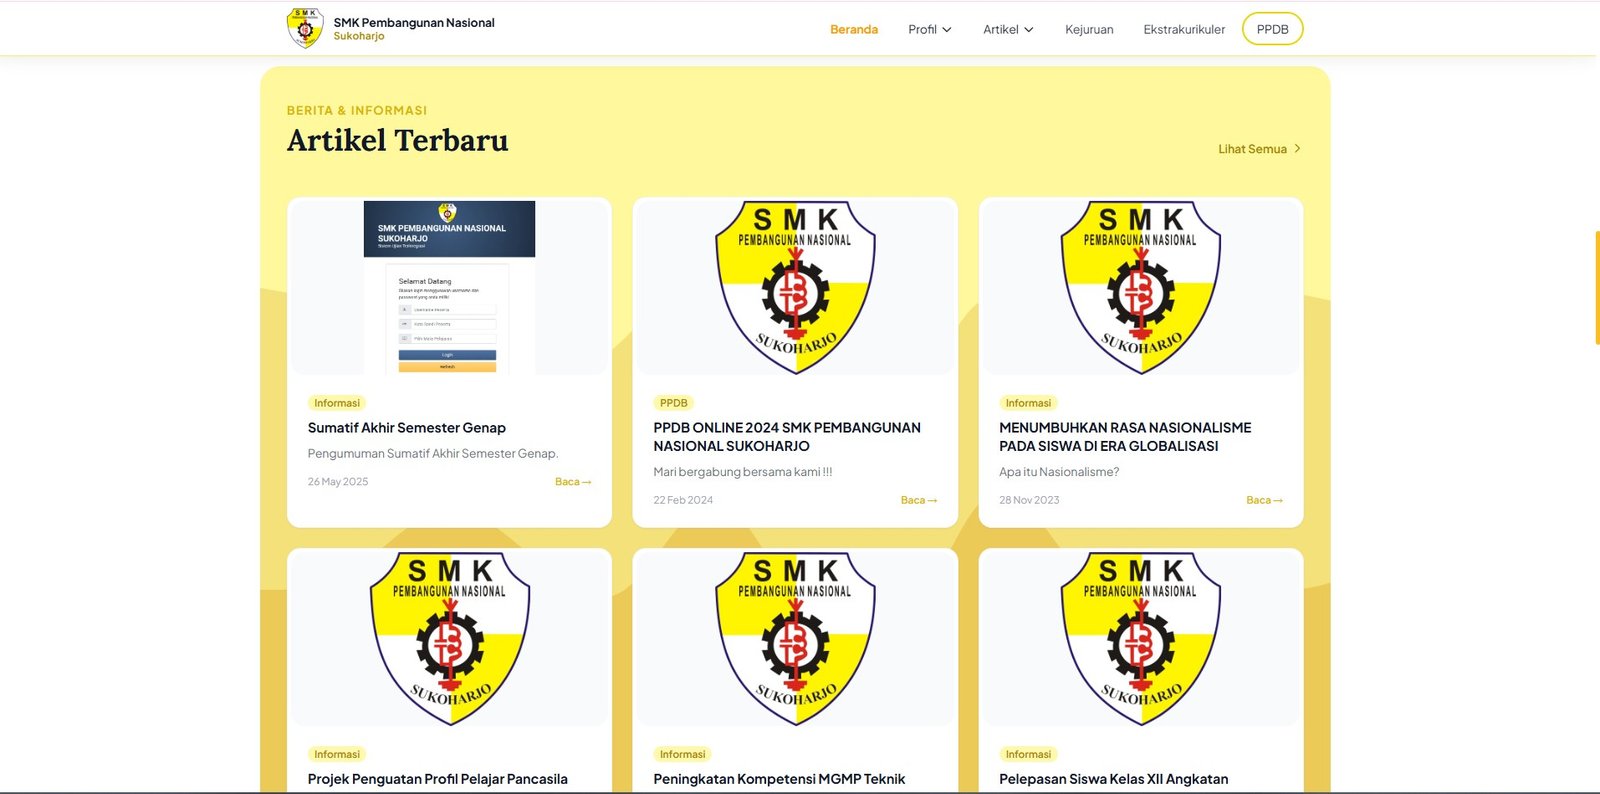The height and width of the screenshot is (794, 1600).
Task: Open the Sumatif Akhir Semester Genap title
Action: pos(407,428)
